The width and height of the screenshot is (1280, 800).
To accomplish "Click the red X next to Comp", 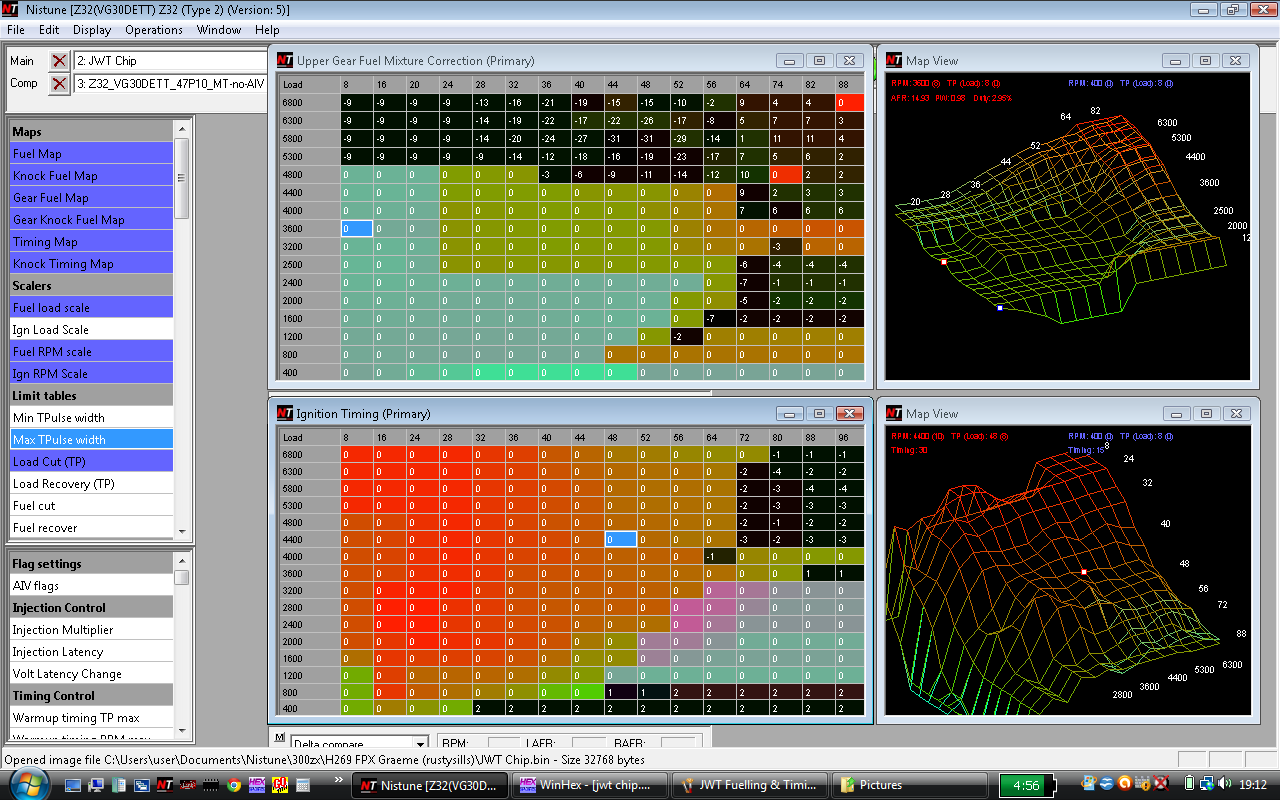I will [59, 83].
